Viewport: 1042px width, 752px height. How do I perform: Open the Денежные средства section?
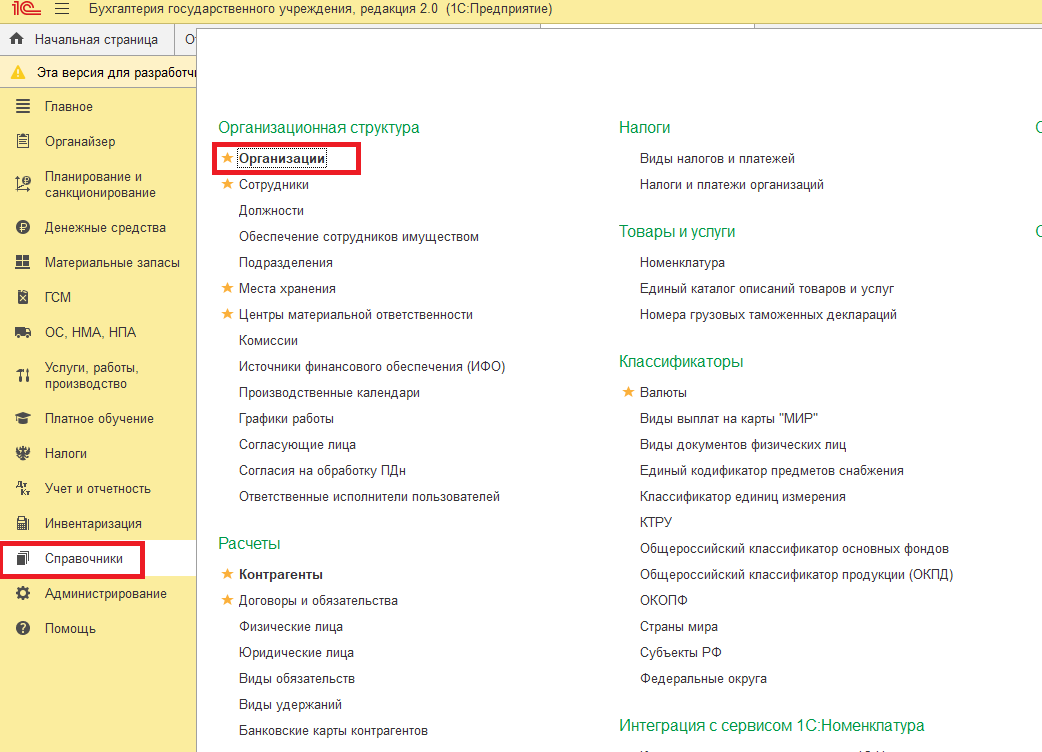point(105,227)
